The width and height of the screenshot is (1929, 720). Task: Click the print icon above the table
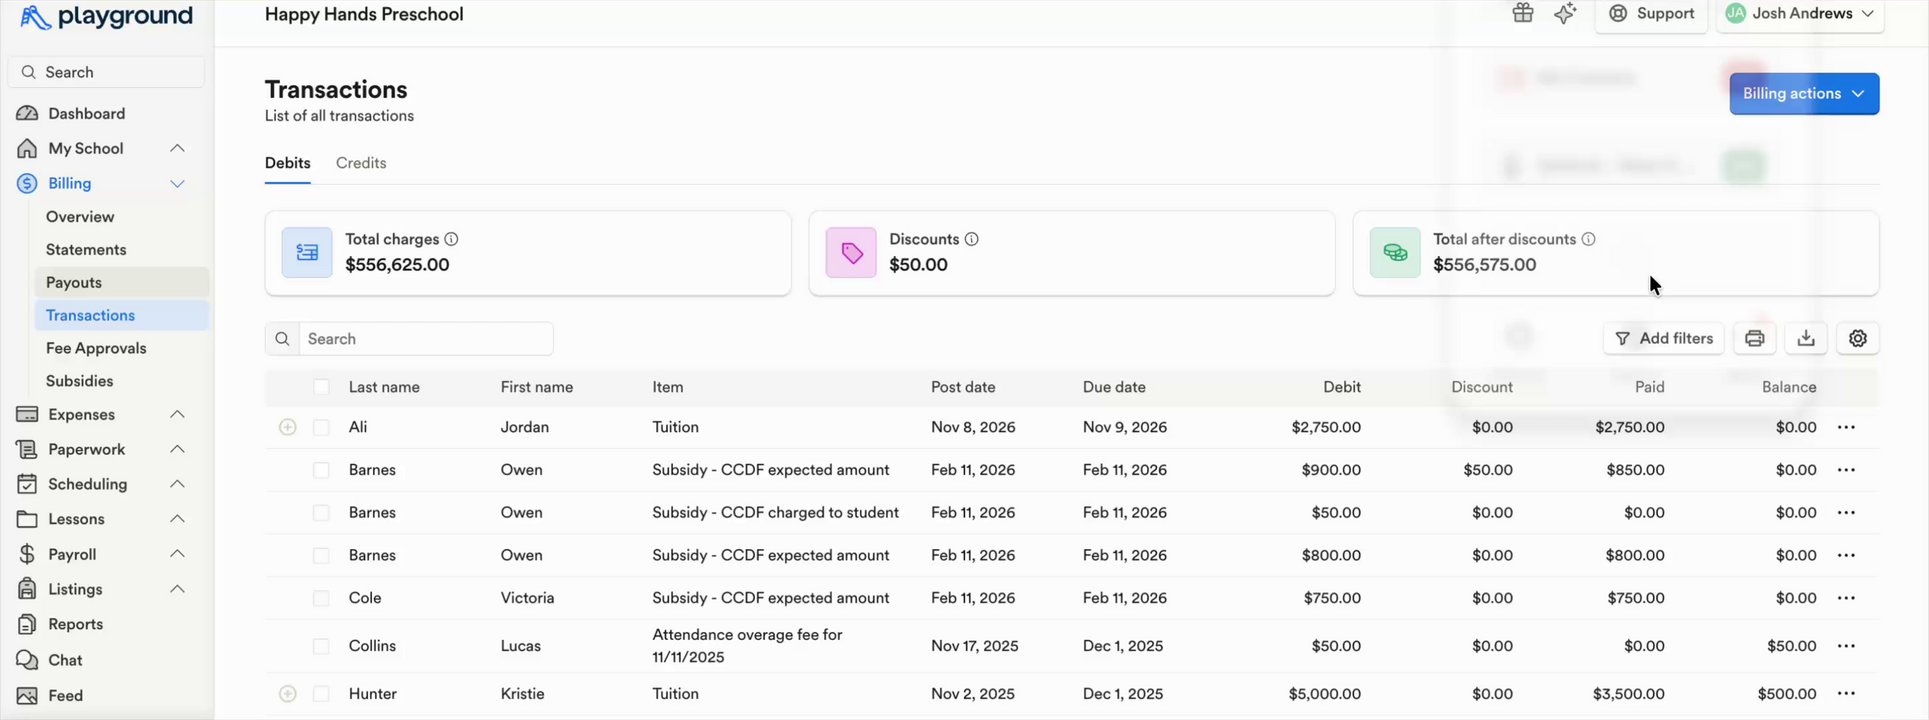[x=1754, y=338]
